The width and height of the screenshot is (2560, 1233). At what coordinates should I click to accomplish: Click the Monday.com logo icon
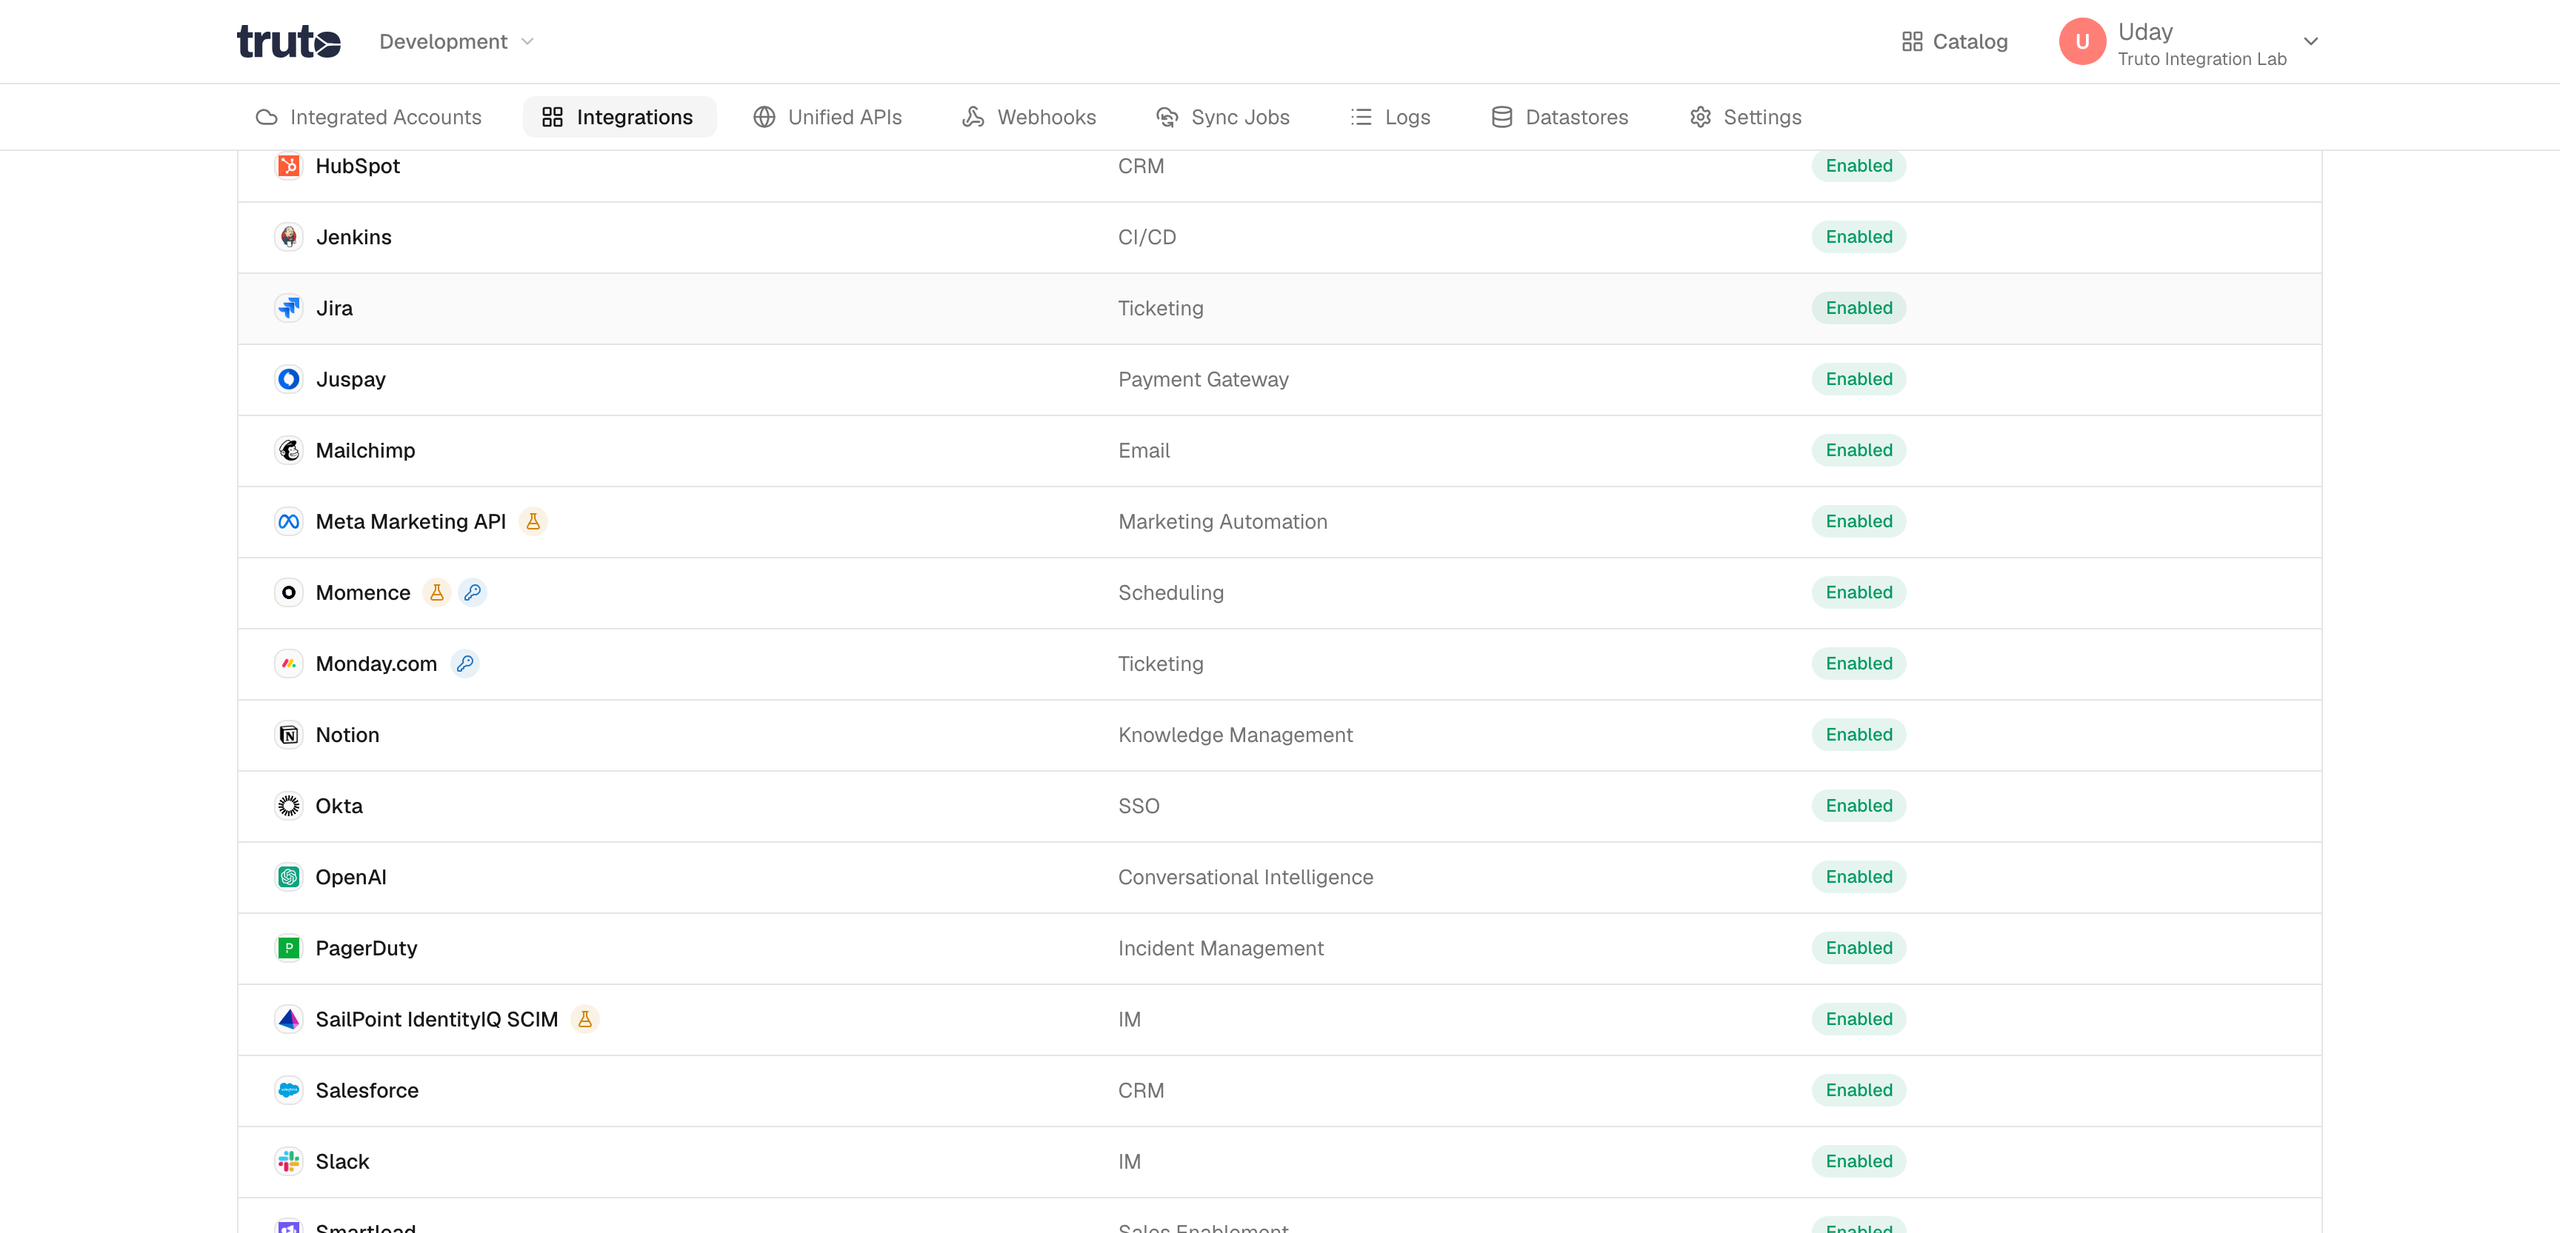coord(289,663)
